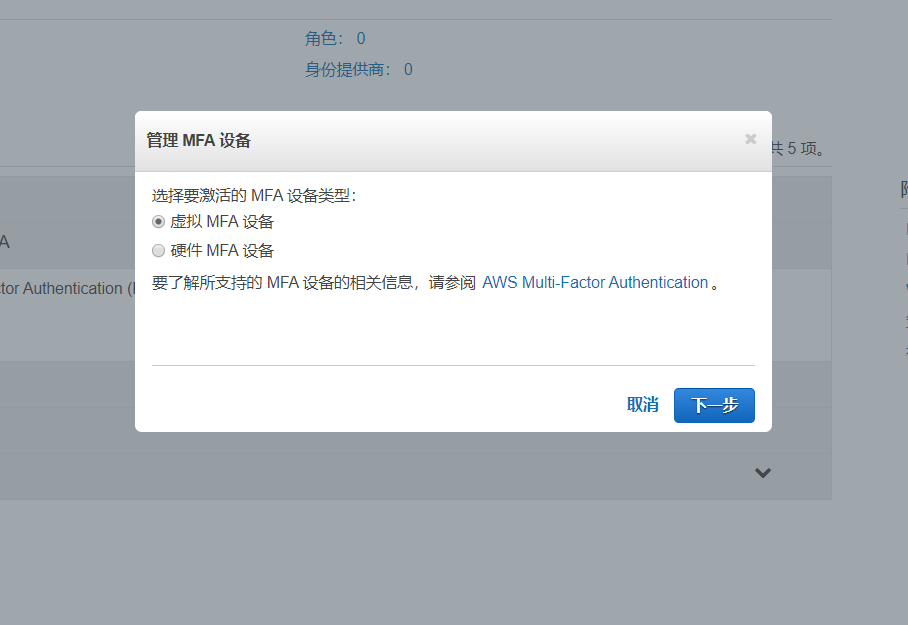Viewport: 908px width, 625px height.
Task: Open the 身份提供商 count link
Action: click(x=408, y=70)
